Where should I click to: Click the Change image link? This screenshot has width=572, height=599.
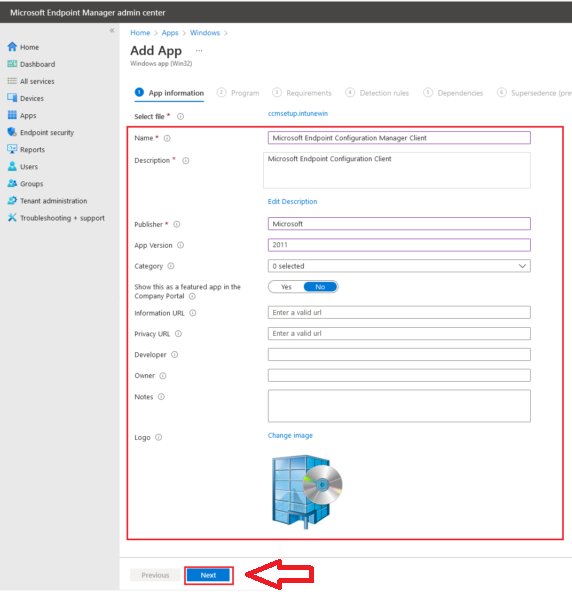[x=290, y=435]
